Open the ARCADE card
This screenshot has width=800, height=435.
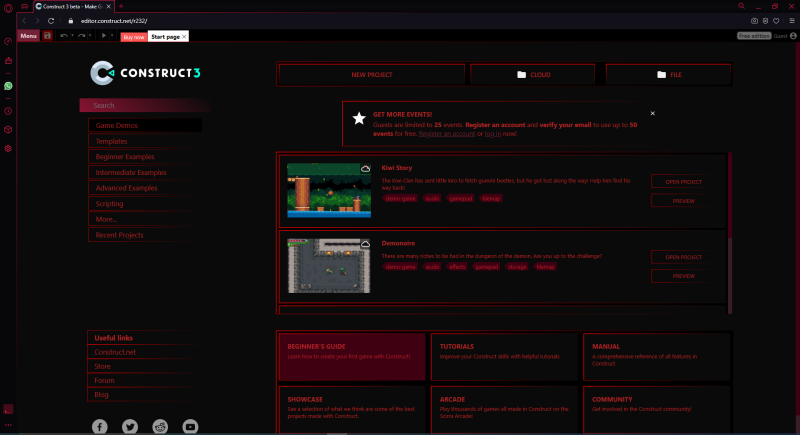pos(504,410)
